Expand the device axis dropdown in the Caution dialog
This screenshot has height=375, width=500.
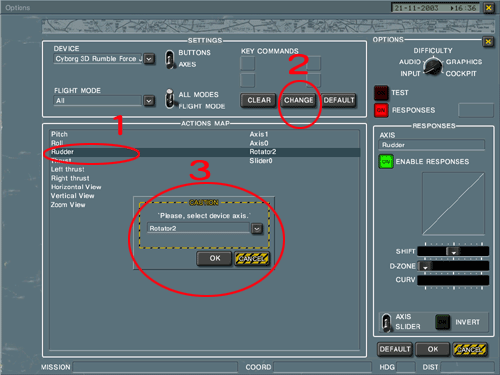pos(257,229)
